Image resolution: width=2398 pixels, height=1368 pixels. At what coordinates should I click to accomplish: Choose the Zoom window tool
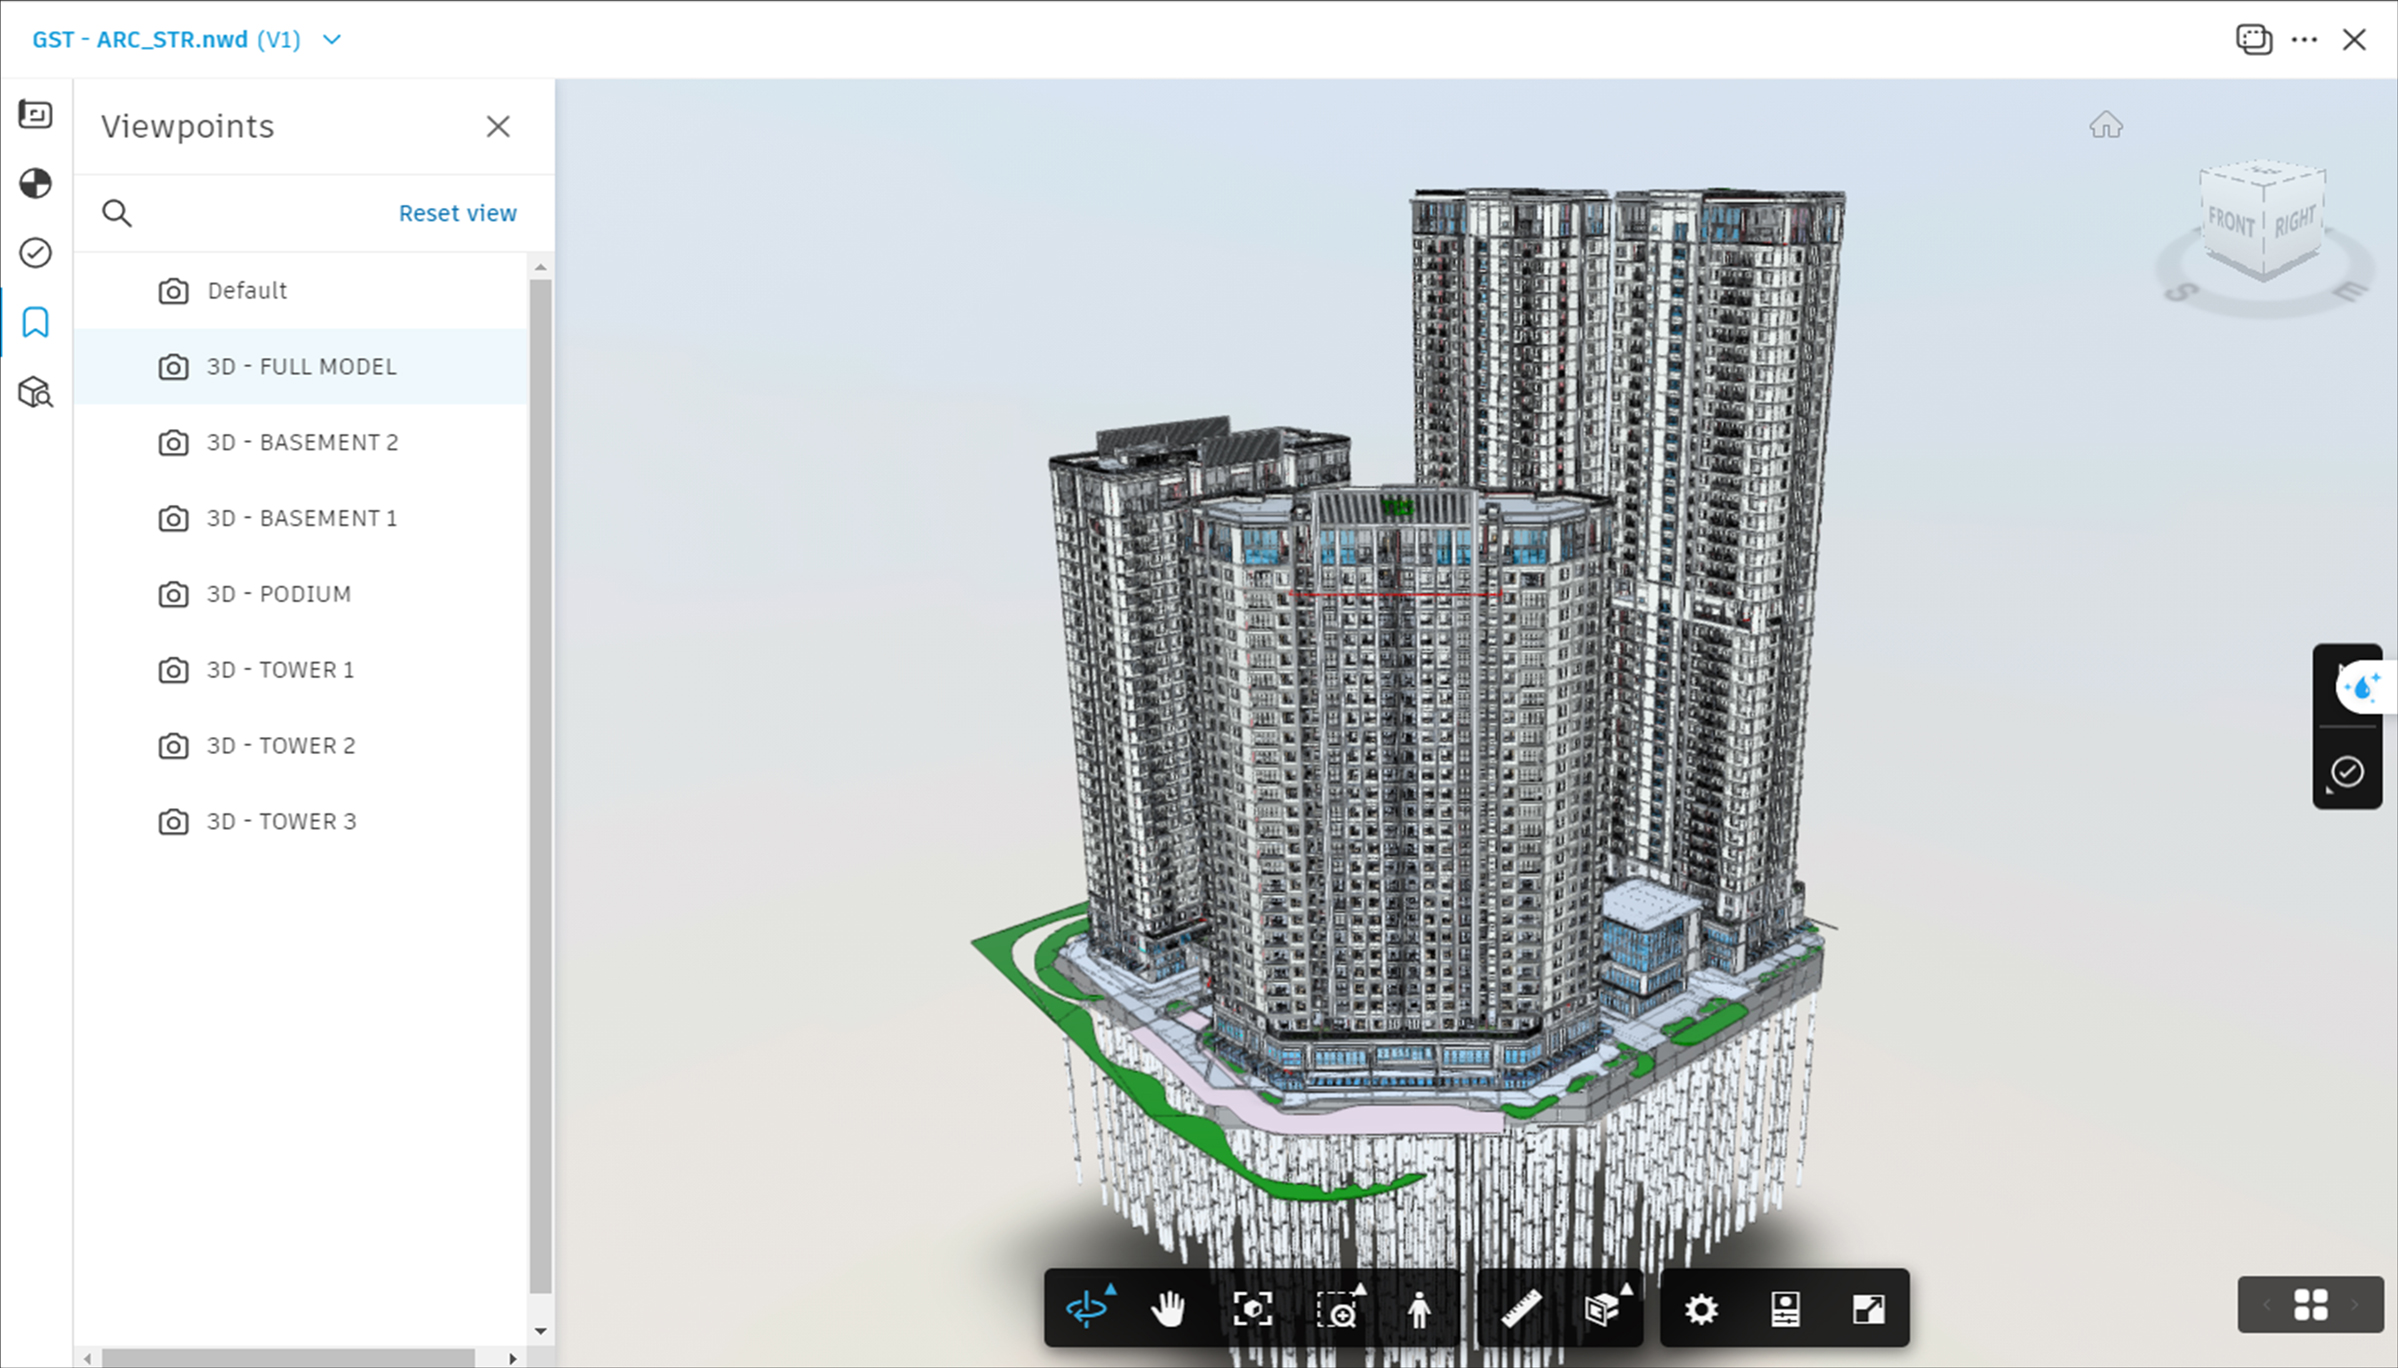(x=1338, y=1308)
